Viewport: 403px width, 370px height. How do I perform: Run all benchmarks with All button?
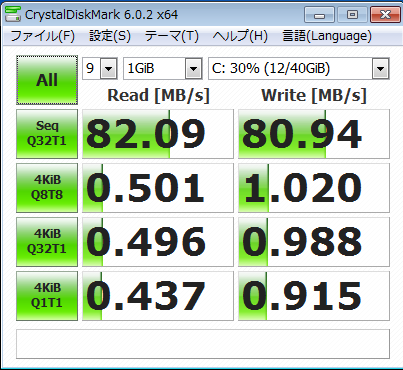(x=47, y=80)
